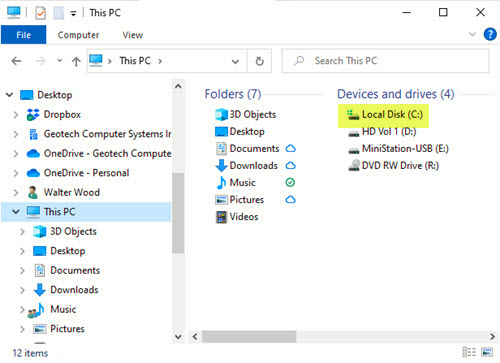Collapse the This PC tree node
The image size is (500, 363).
tap(16, 212)
